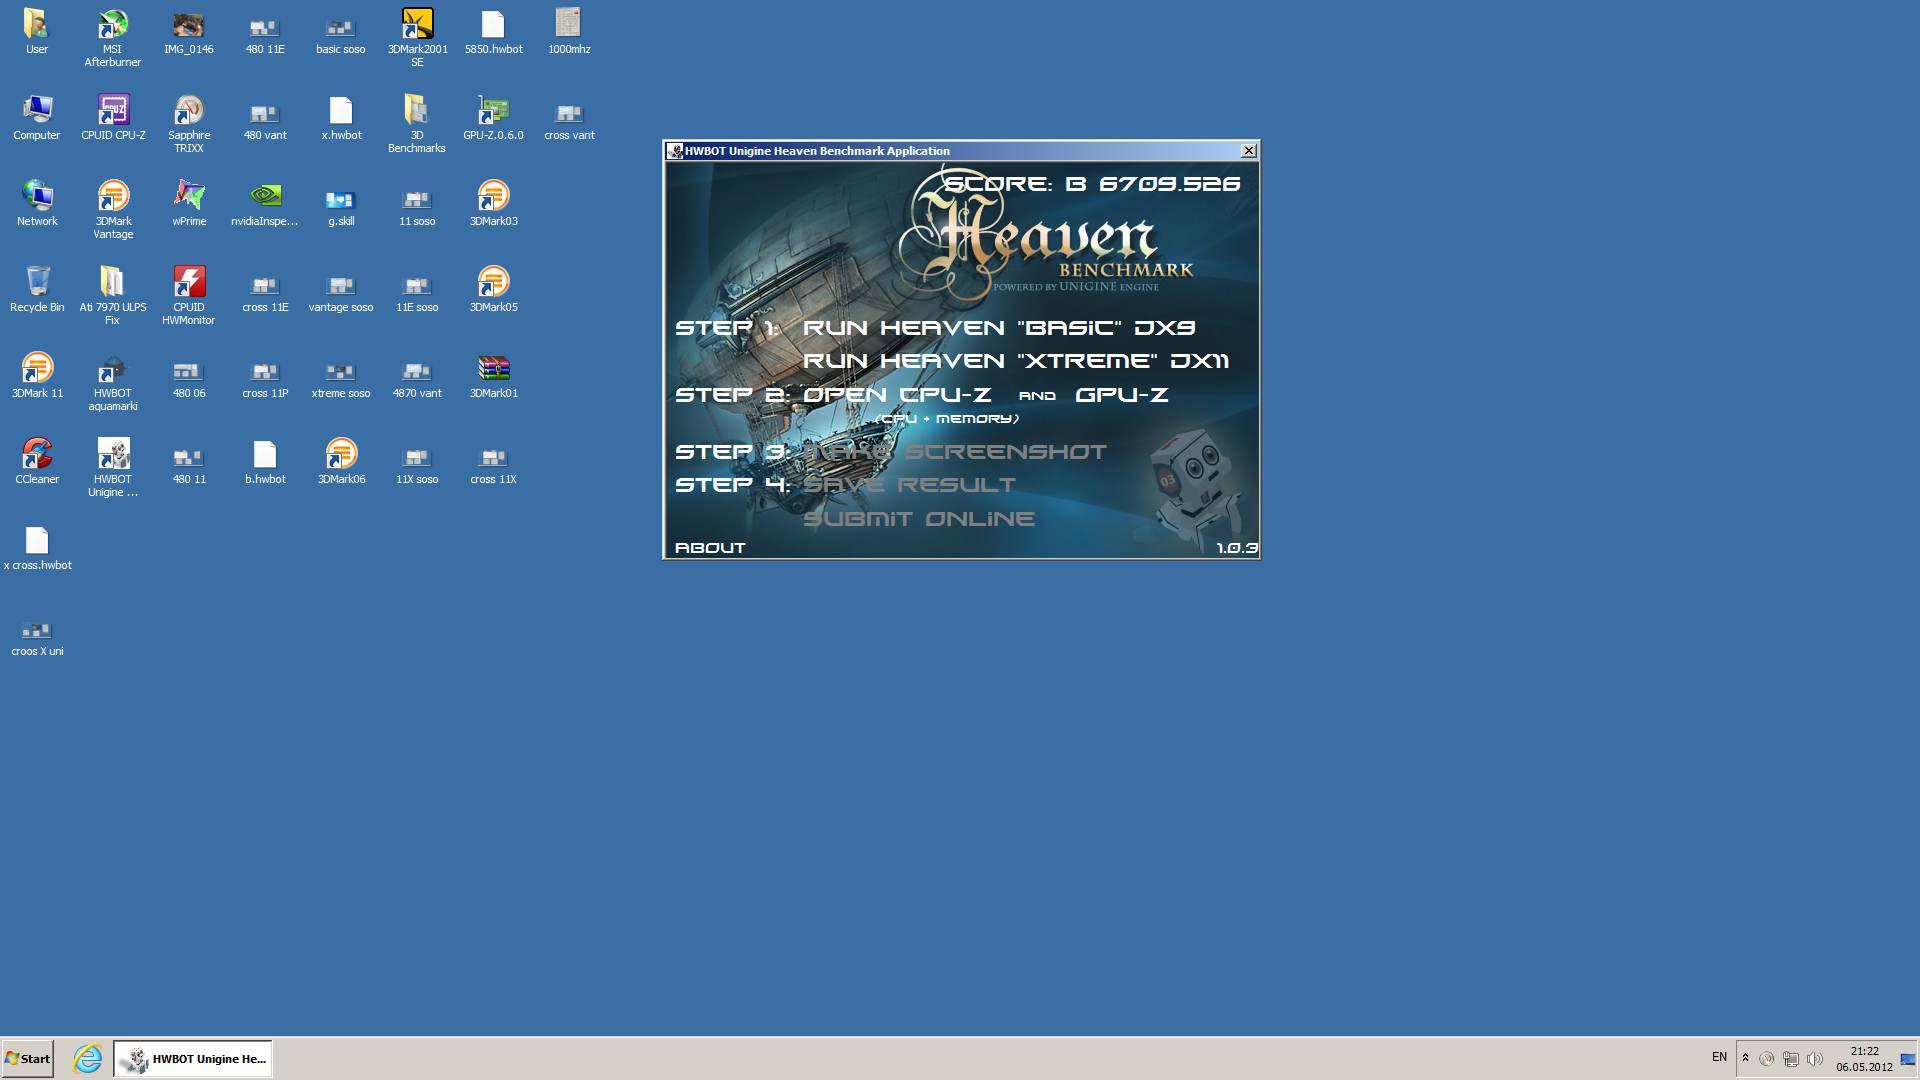Launch CCleaner shortcut
This screenshot has width=1920, height=1080.
pos(37,462)
